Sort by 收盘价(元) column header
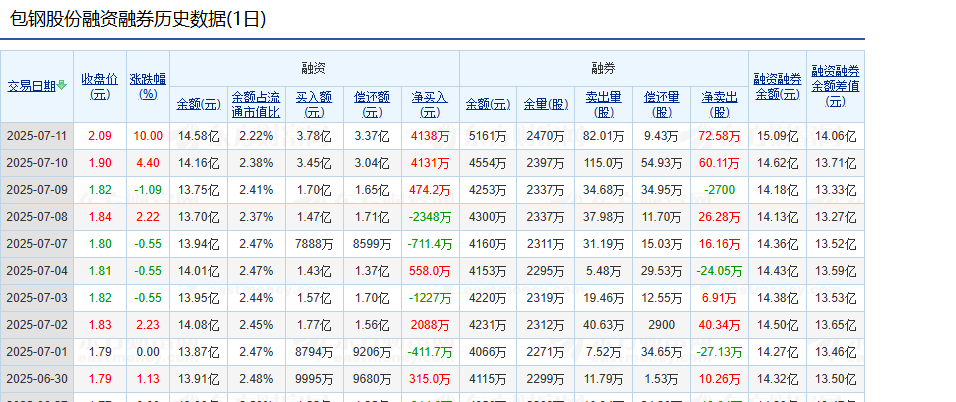956x402 pixels. (100, 86)
